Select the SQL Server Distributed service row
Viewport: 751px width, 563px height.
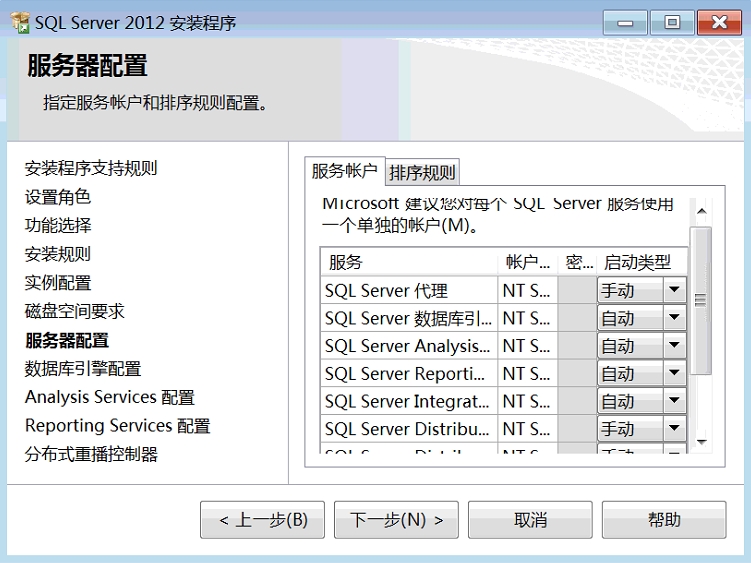(x=408, y=429)
